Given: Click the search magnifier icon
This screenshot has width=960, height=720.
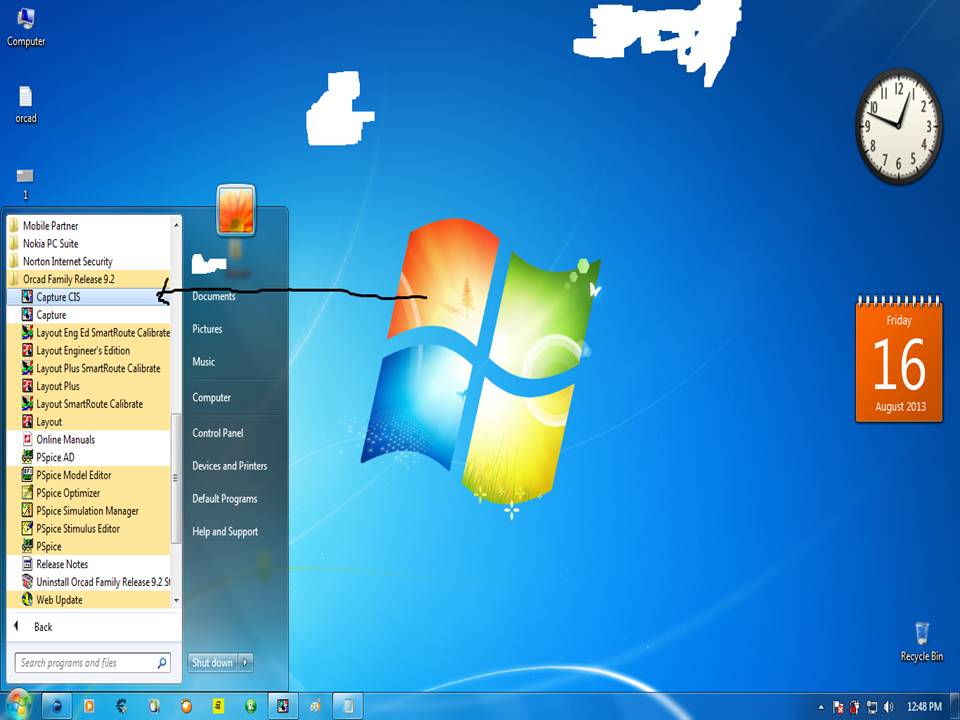Looking at the screenshot, I should pyautogui.click(x=162, y=662).
